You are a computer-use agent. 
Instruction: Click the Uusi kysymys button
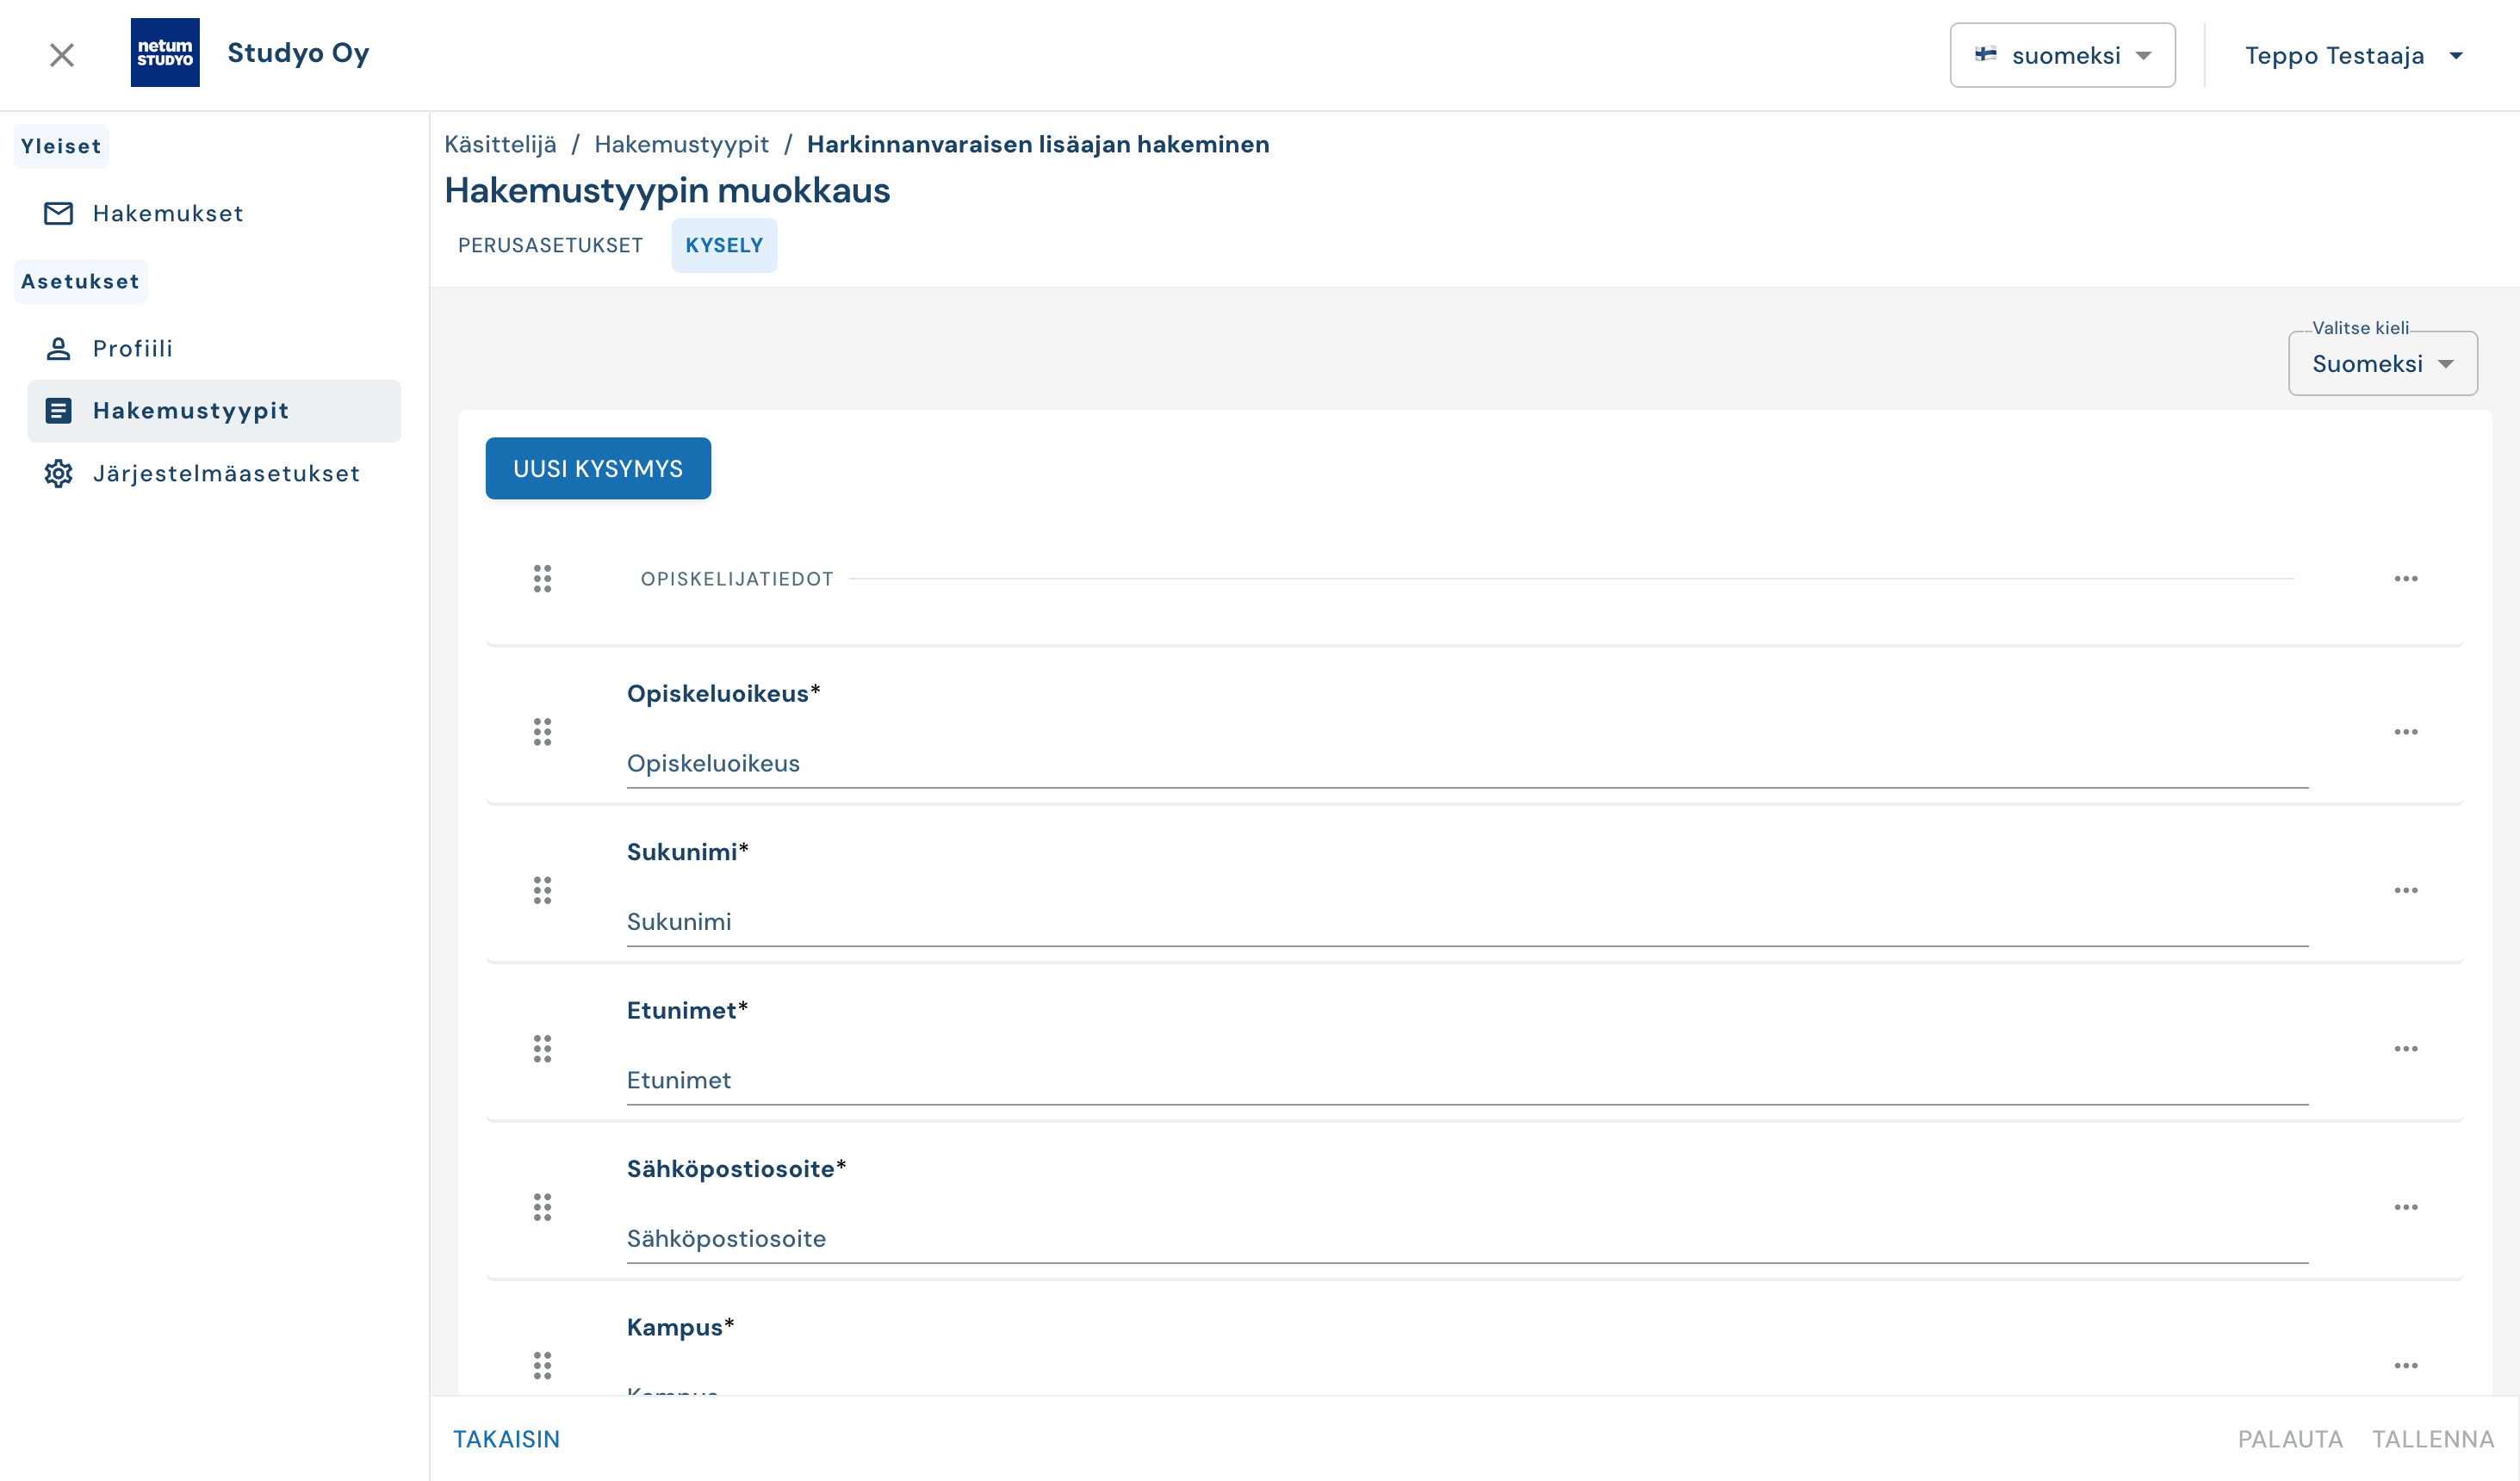(598, 468)
